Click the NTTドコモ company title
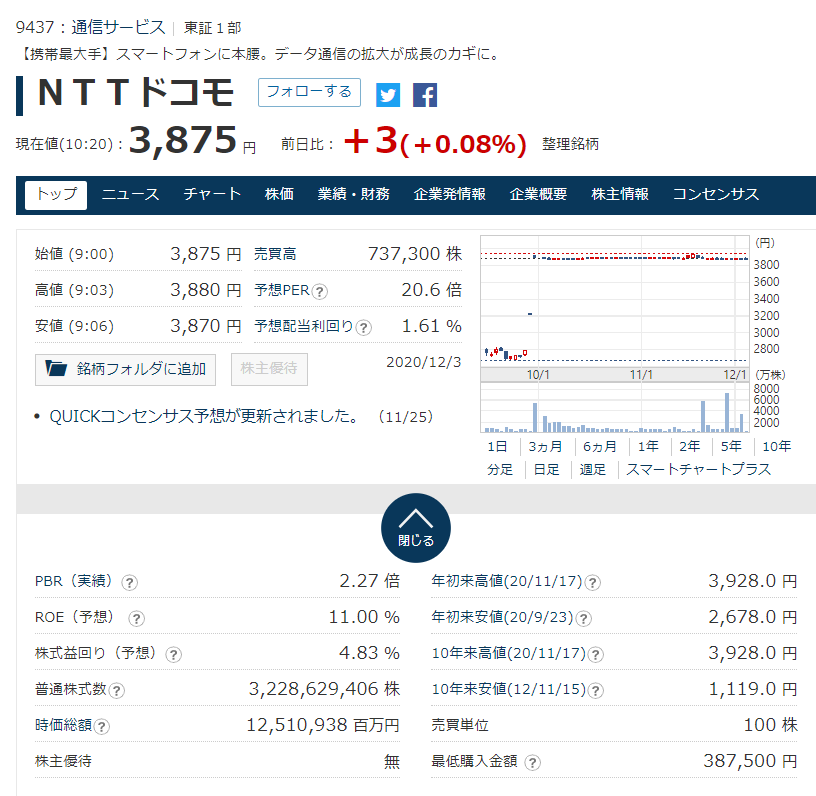Screen dimensions: 816x796 point(136,93)
